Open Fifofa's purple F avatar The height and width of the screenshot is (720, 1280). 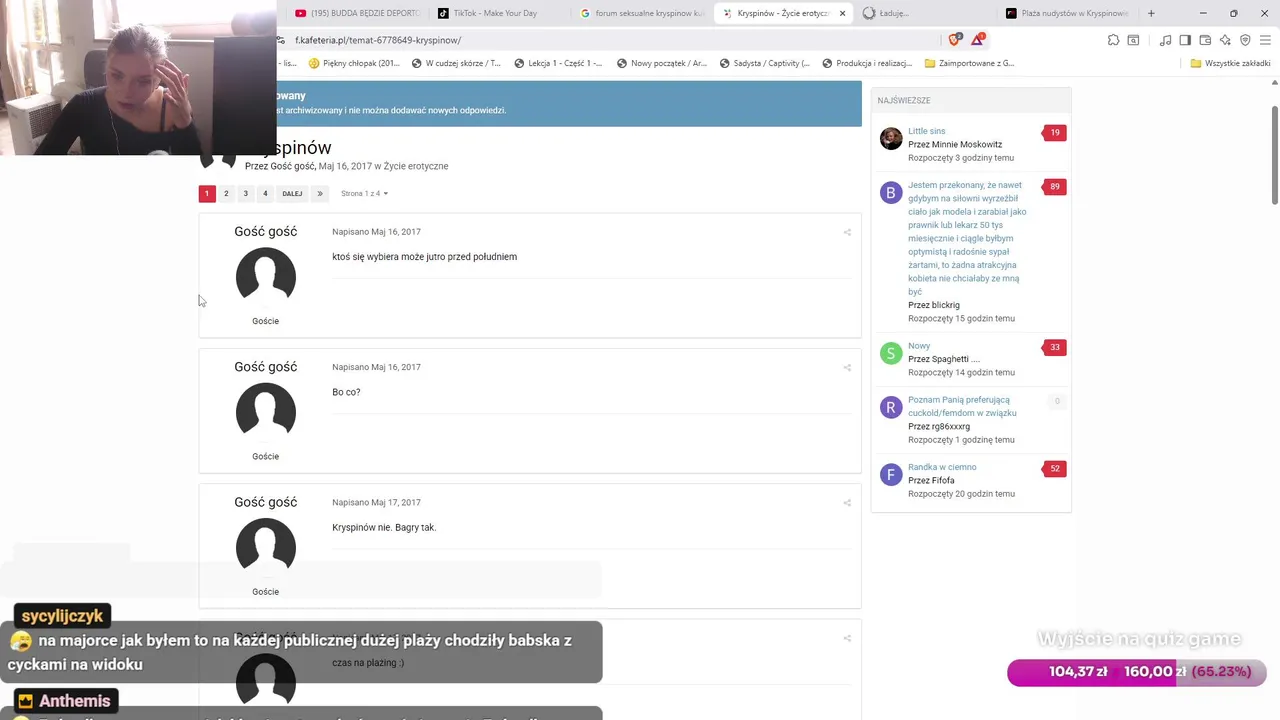click(891, 474)
